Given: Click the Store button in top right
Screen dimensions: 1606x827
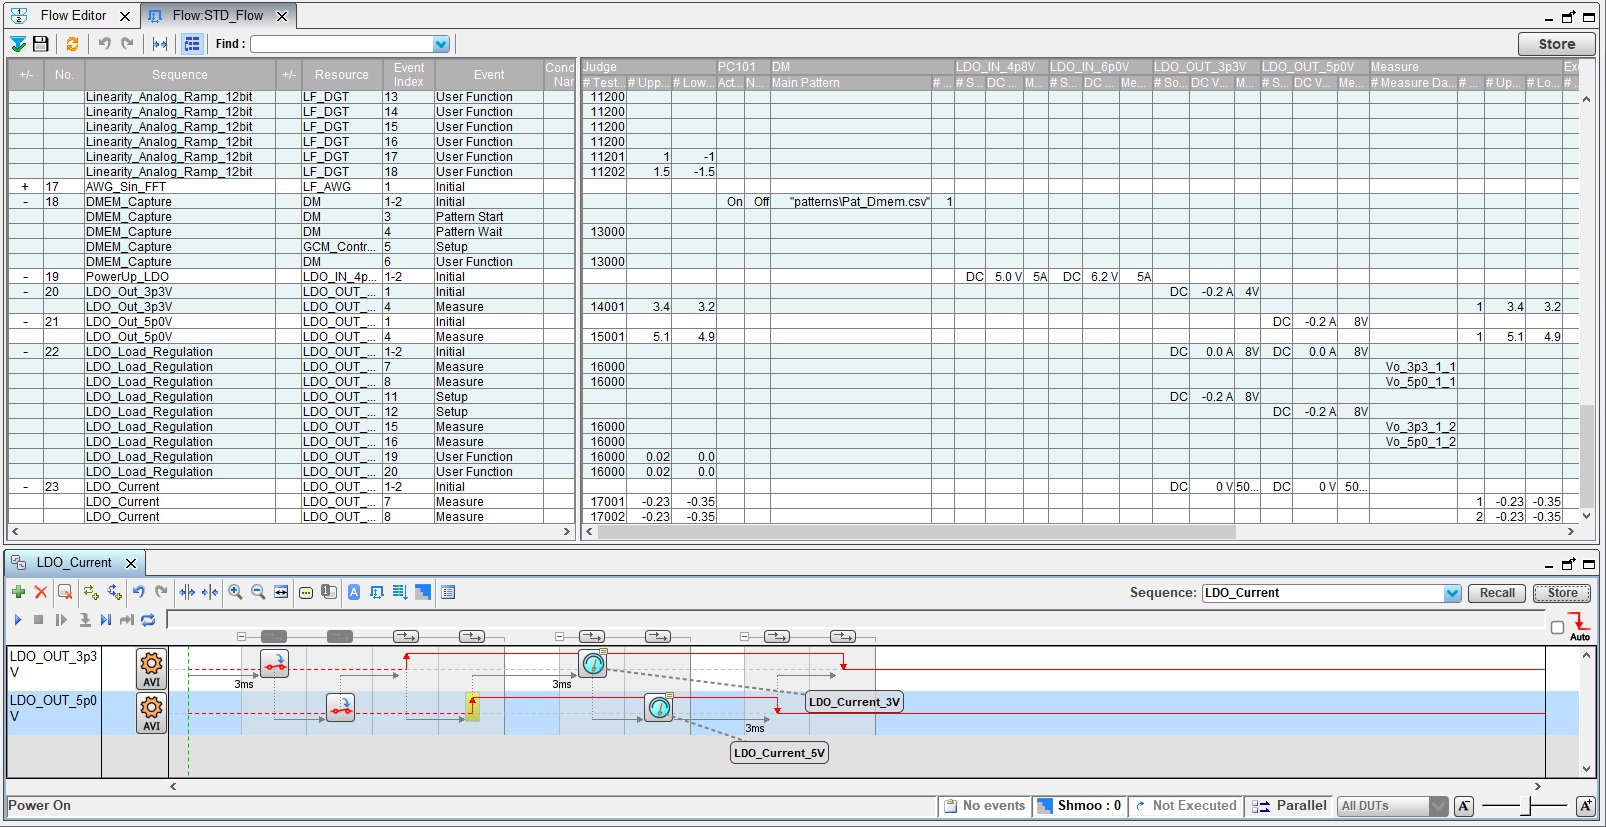Looking at the screenshot, I should click(x=1556, y=44).
